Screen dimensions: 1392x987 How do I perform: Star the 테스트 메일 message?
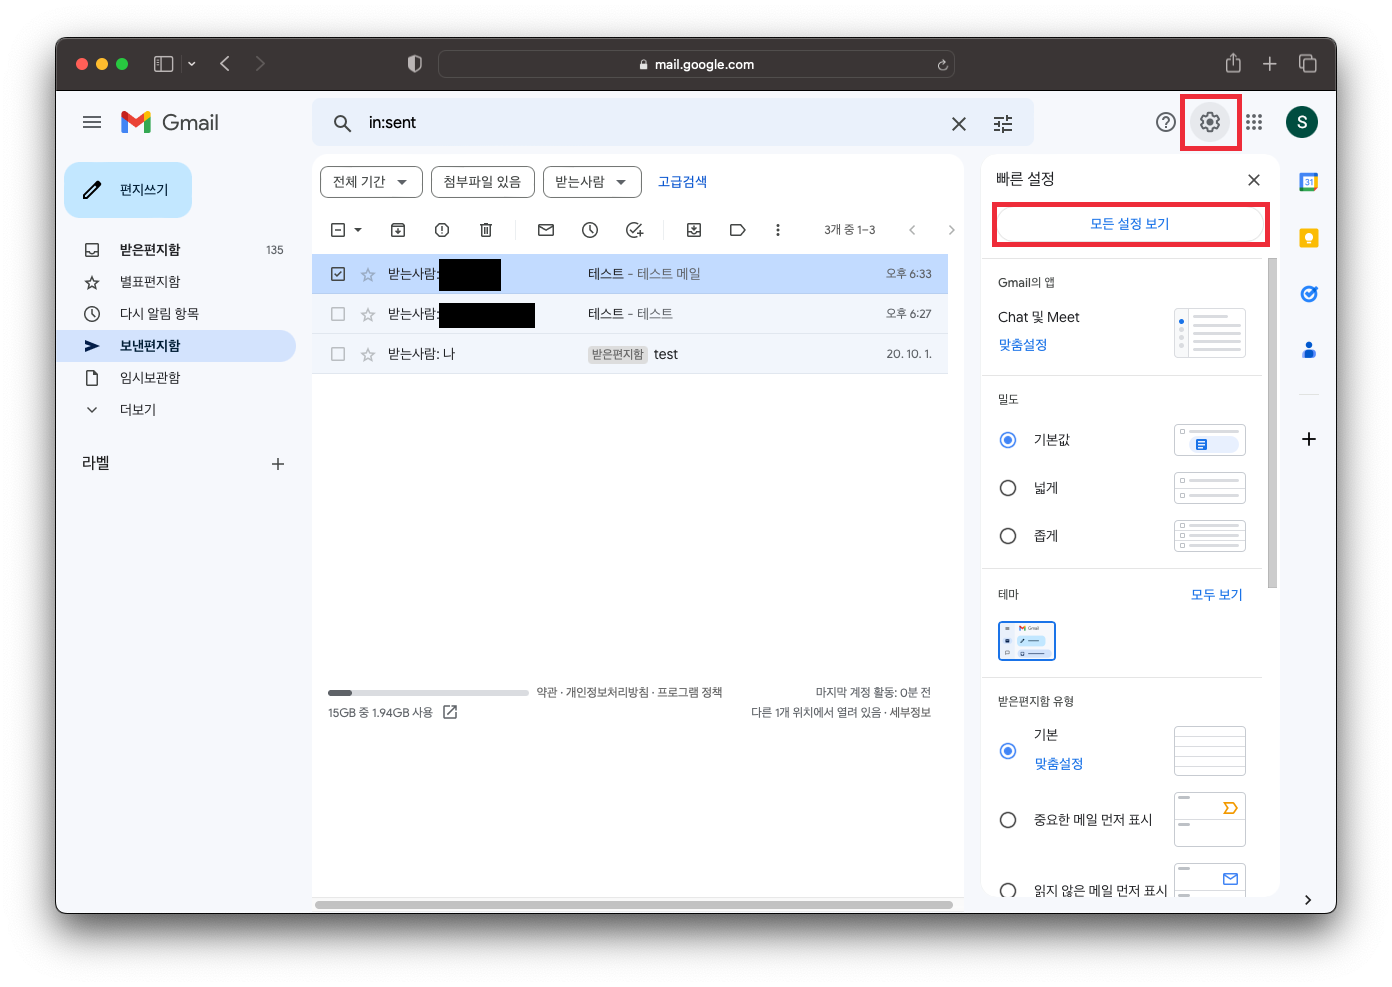pos(368,274)
